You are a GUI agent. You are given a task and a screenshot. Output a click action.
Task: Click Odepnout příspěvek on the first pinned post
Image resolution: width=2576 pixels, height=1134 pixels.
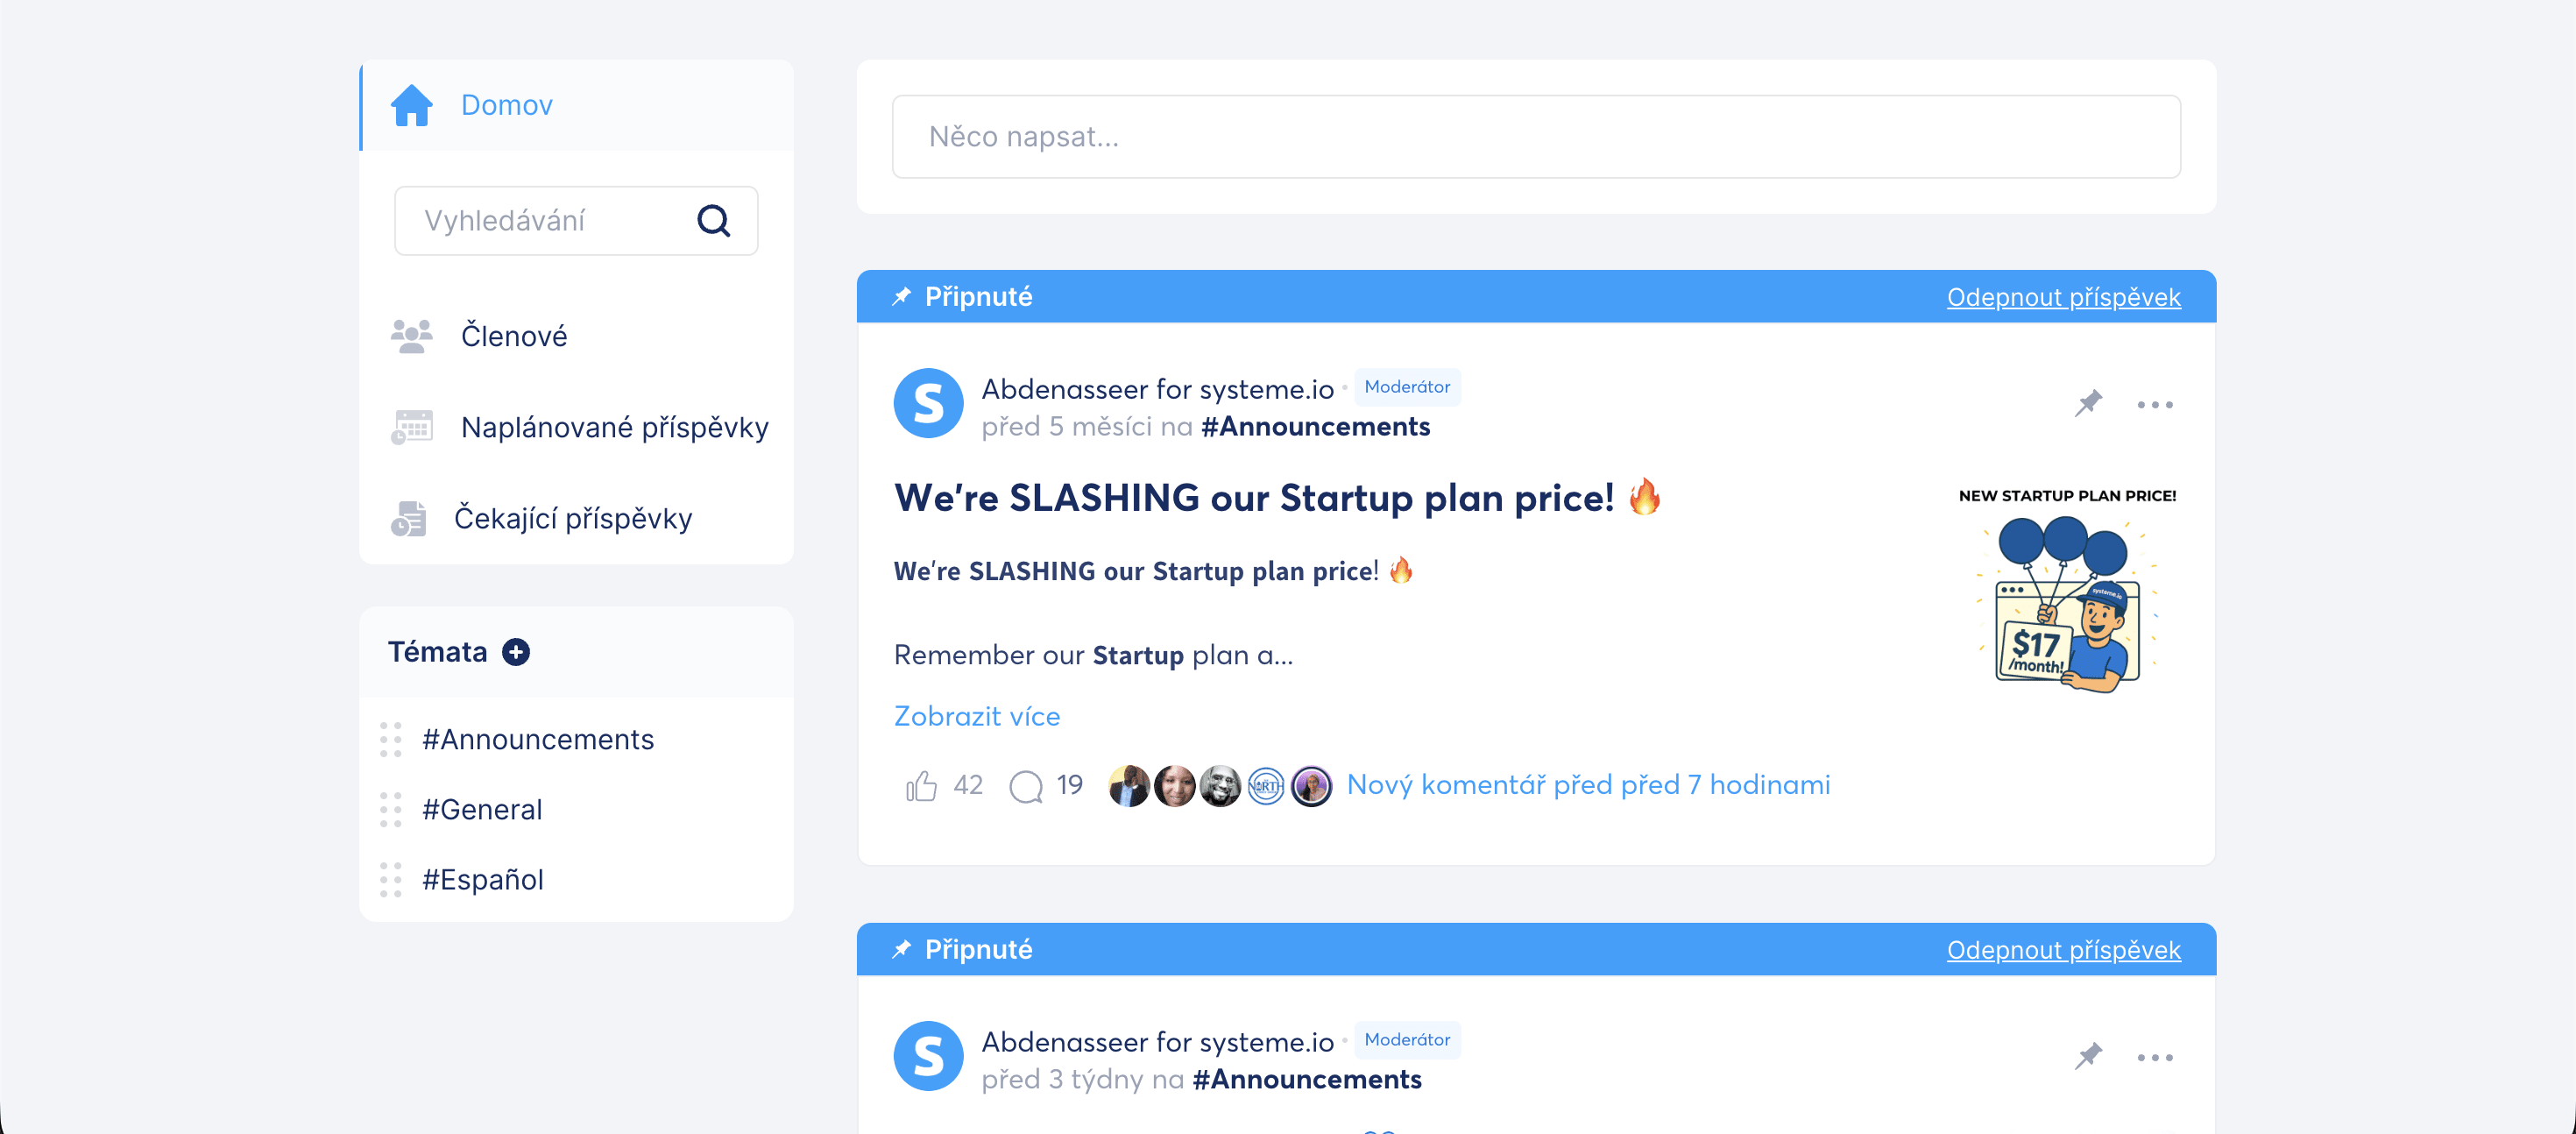[2063, 297]
